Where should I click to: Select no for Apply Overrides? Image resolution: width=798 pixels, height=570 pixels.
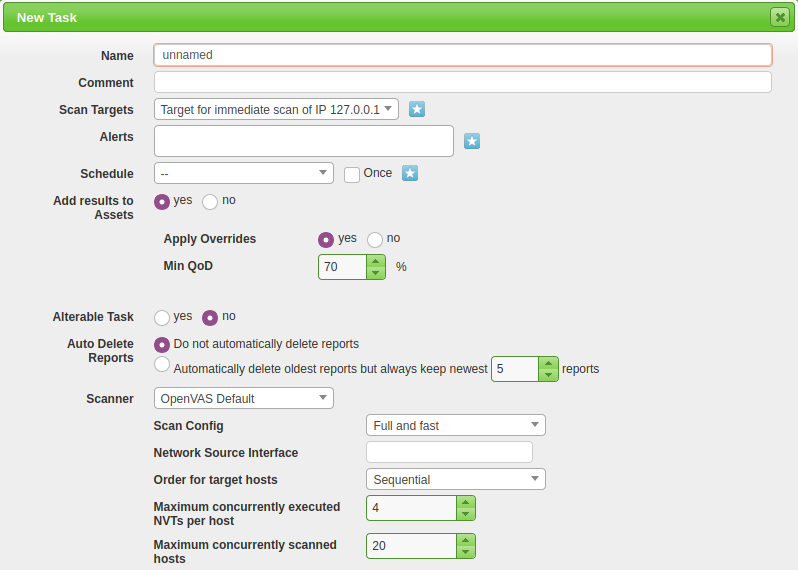tap(375, 239)
